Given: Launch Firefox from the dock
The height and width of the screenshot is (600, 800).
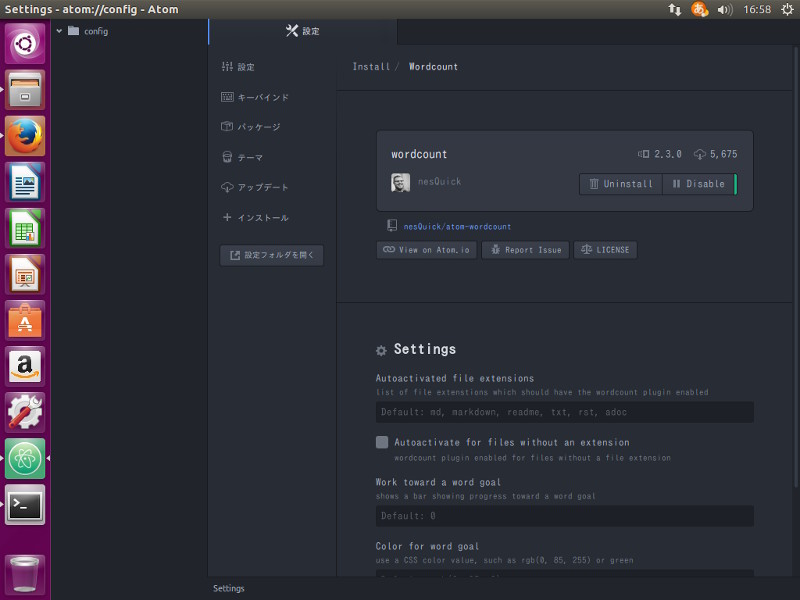Looking at the screenshot, I should tap(25, 136).
